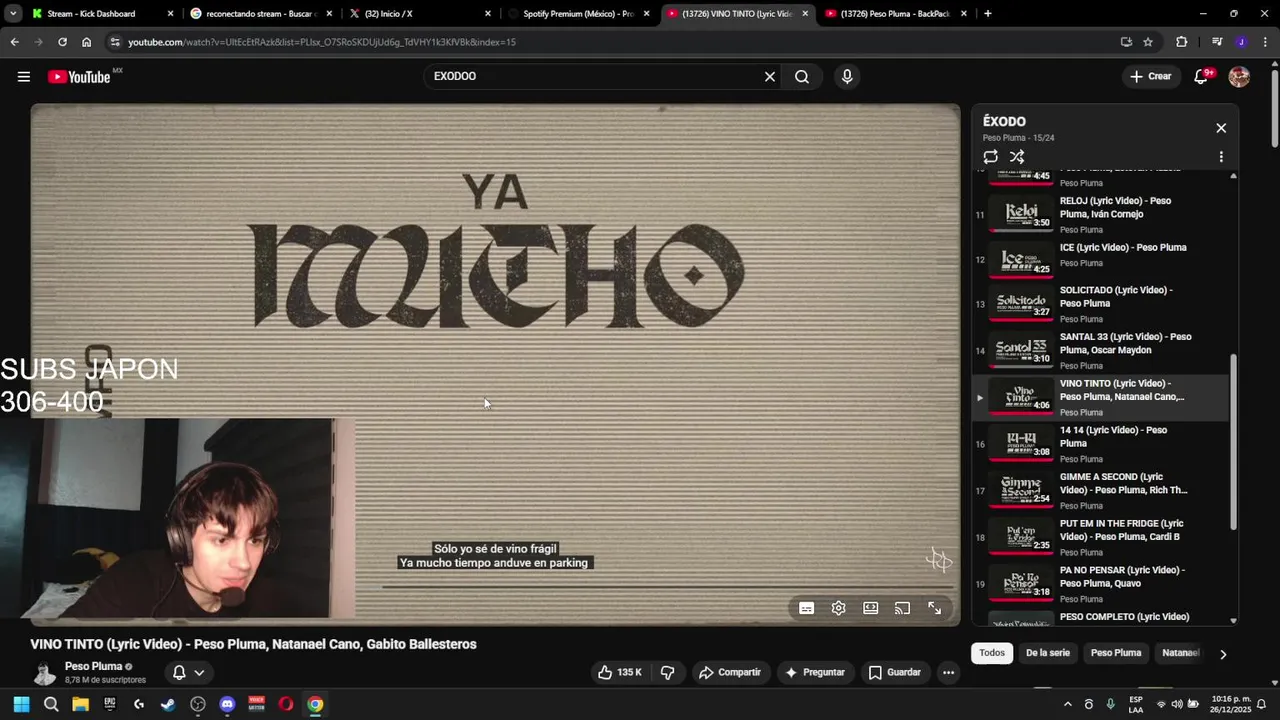Reload the page
Viewport: 1280px width, 720px height.
(62, 42)
